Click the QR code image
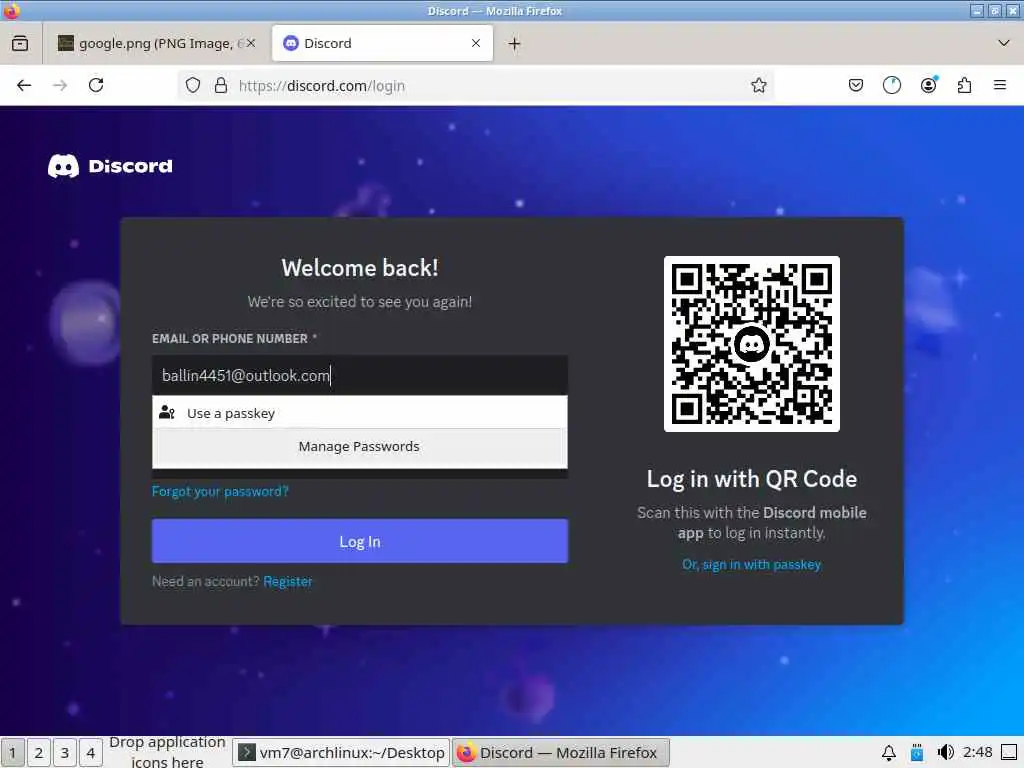This screenshot has width=1024, height=768. pyautogui.click(x=752, y=344)
